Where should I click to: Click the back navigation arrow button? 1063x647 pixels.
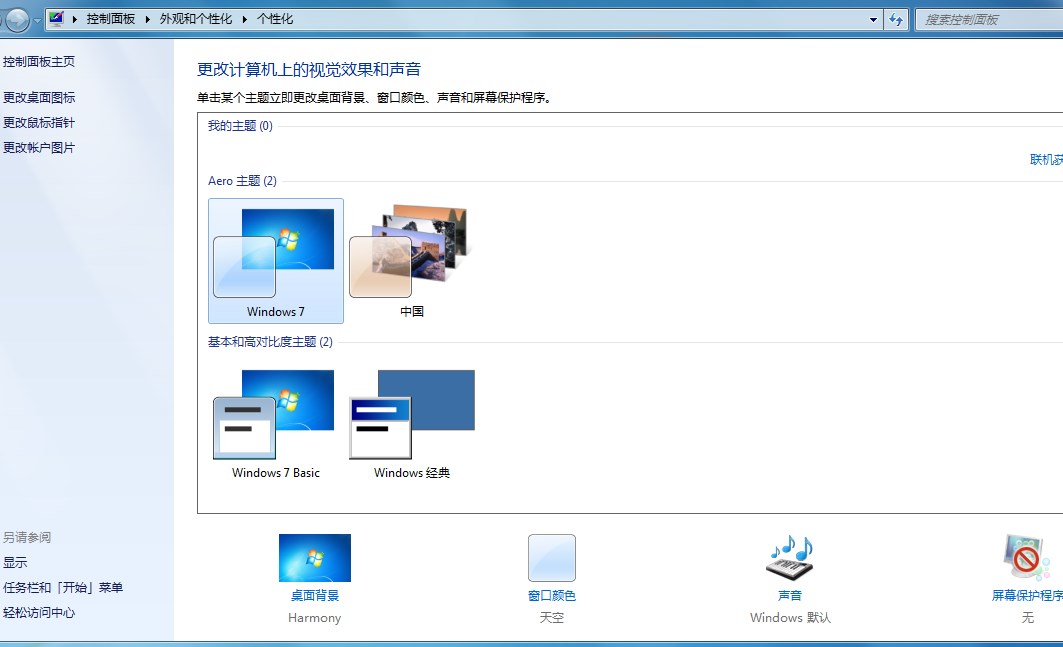click(16, 20)
